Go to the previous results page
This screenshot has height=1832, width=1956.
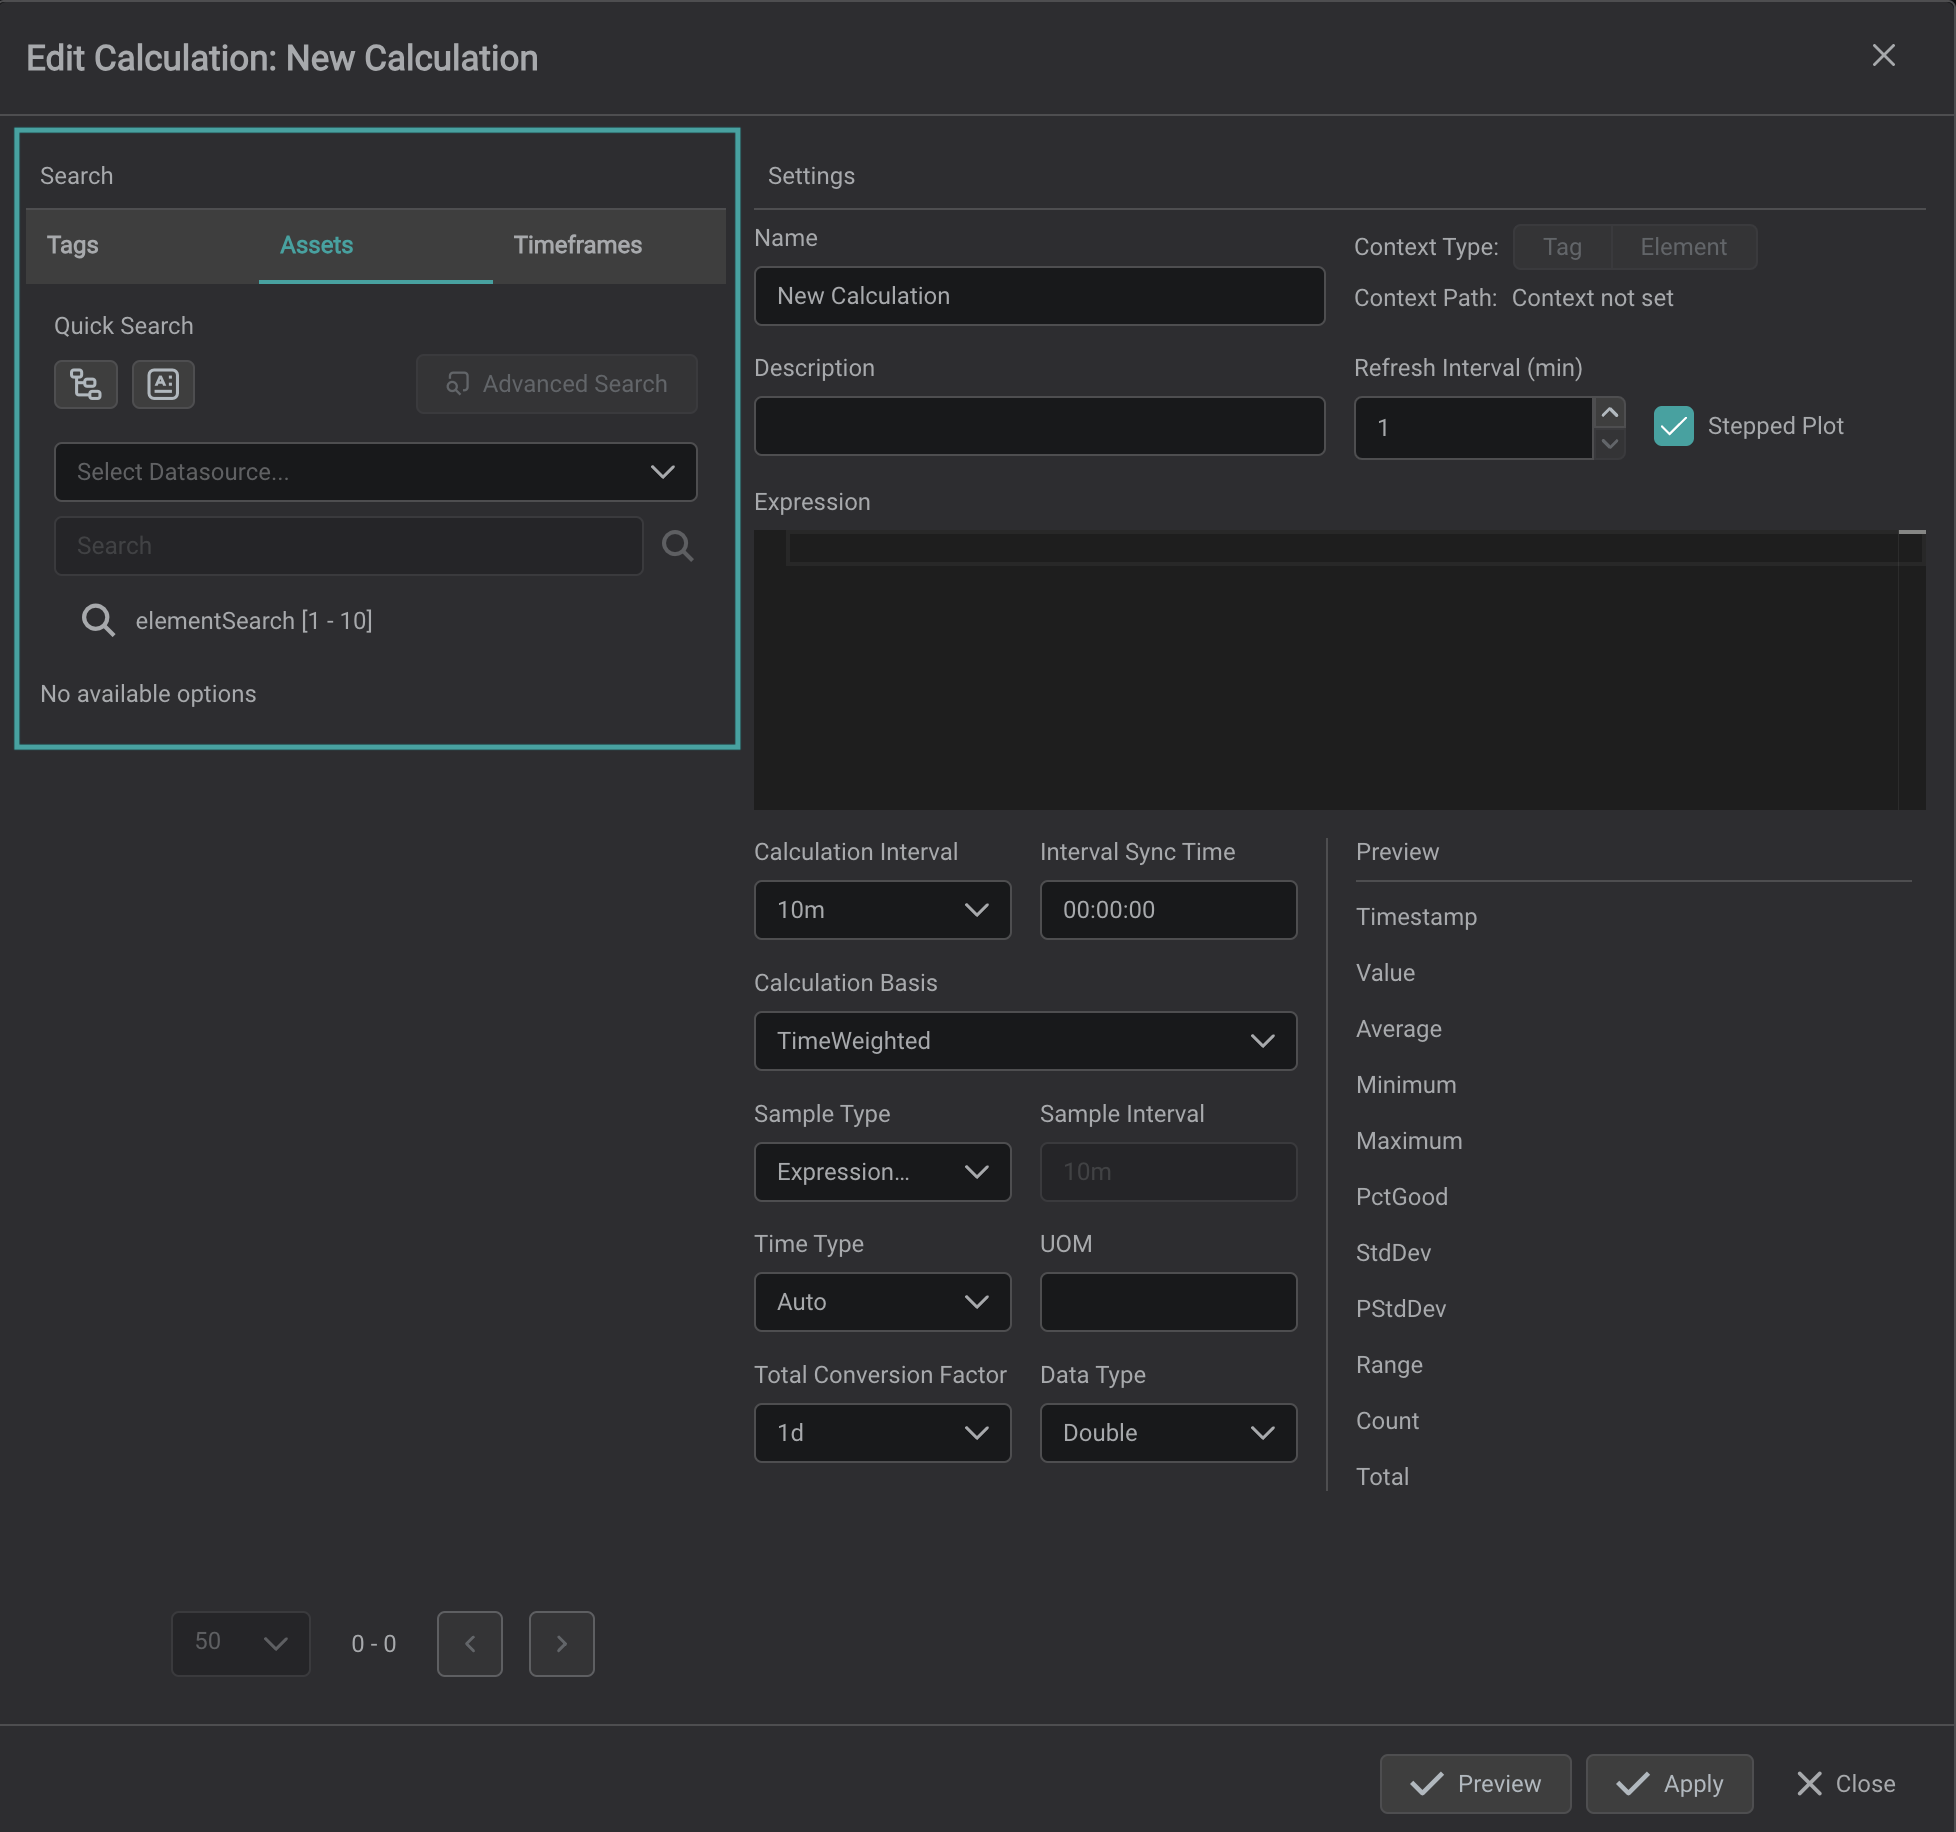click(470, 1643)
